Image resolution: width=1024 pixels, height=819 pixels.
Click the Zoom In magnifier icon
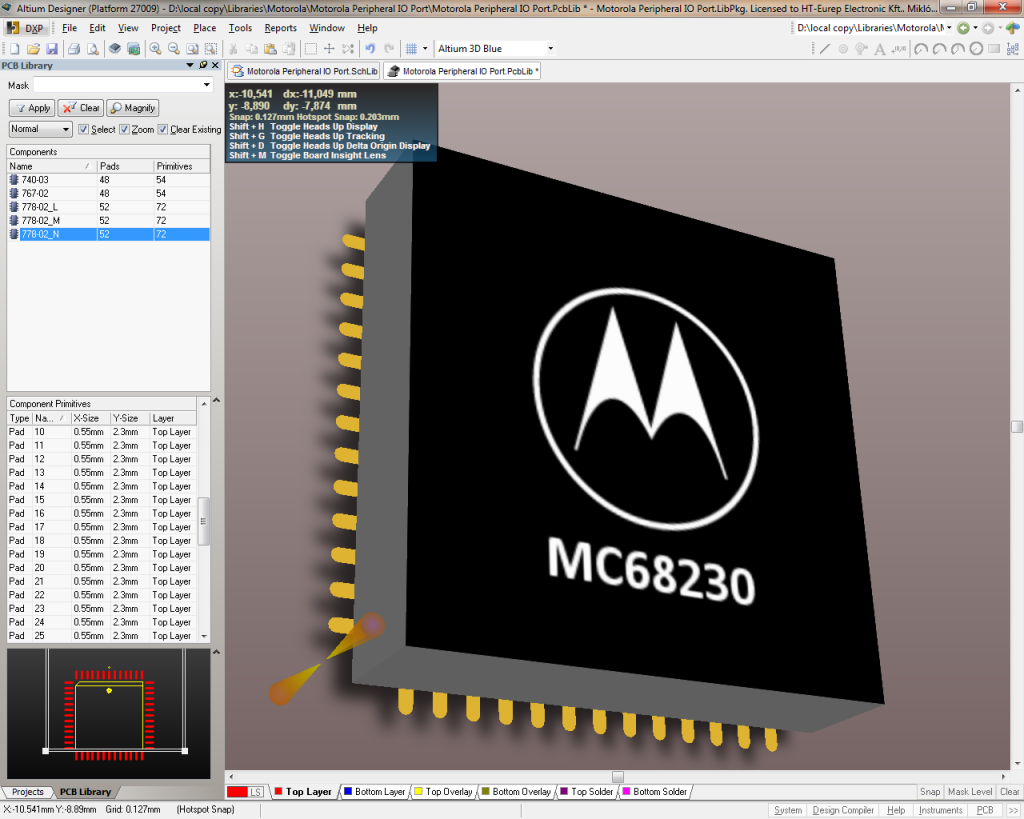pos(155,49)
